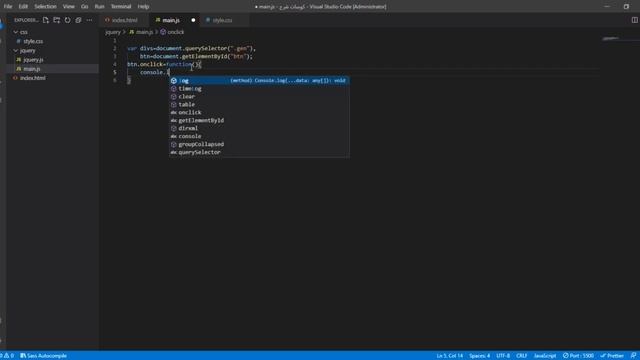Select getElementById suggestion in autocomplete
Viewport: 640px width, 360px height.
(259, 120)
